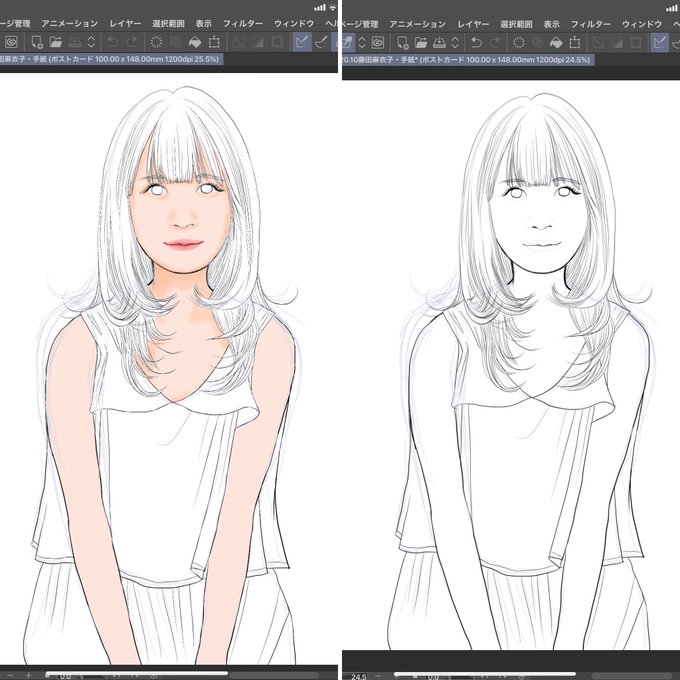Viewport: 680px width, 680px height.
Task: Click Open file folder icon in left screenshot
Action: click(56, 42)
